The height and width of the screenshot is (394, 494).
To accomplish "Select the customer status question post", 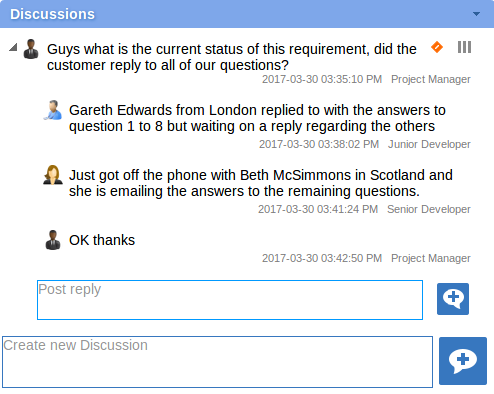I will tap(232, 57).
